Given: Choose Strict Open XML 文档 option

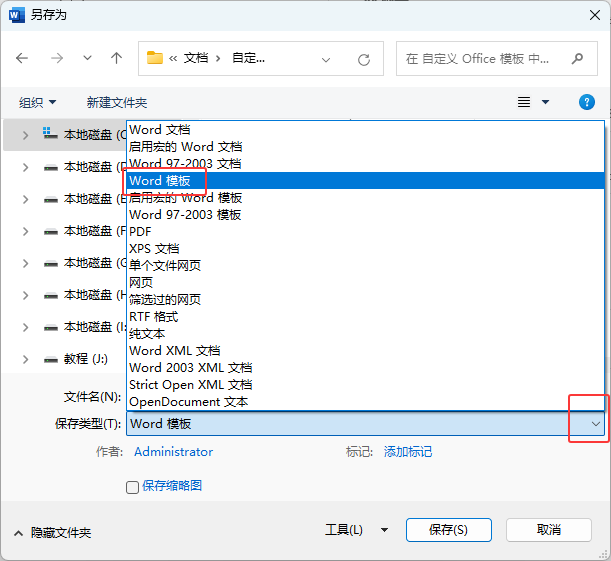Looking at the screenshot, I should [366, 385].
